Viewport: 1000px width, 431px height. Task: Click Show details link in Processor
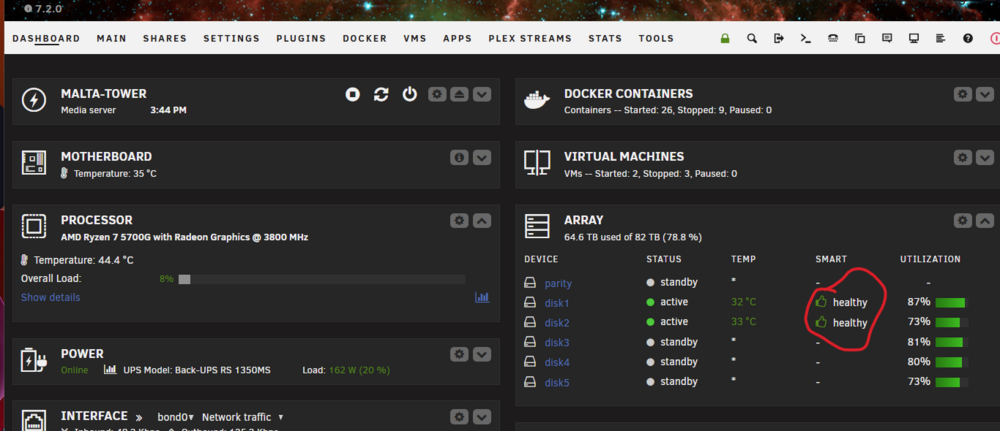(x=50, y=297)
